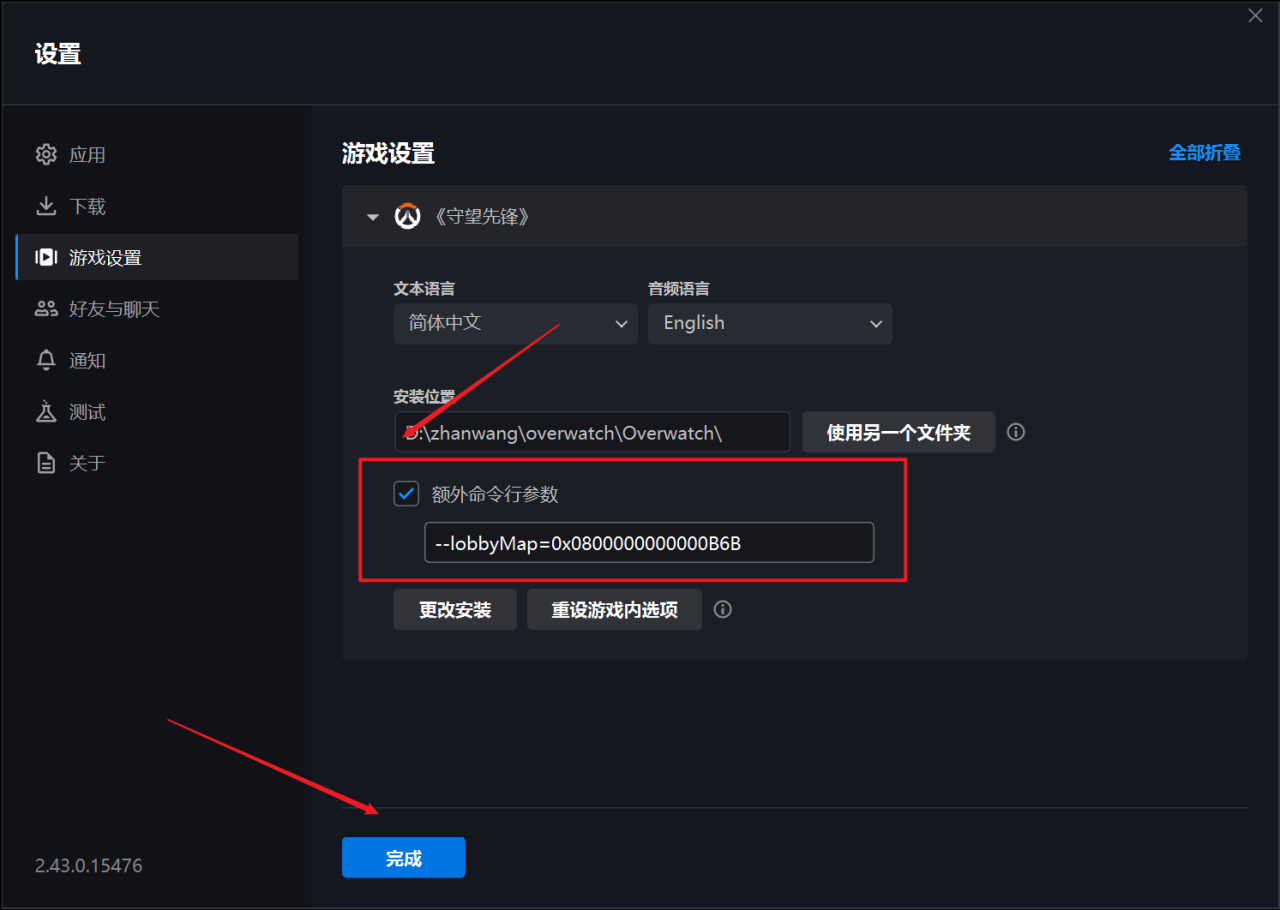Viewport: 1280px width, 910px height.
Task: Go to the 测试 tab
Action: coord(157,412)
